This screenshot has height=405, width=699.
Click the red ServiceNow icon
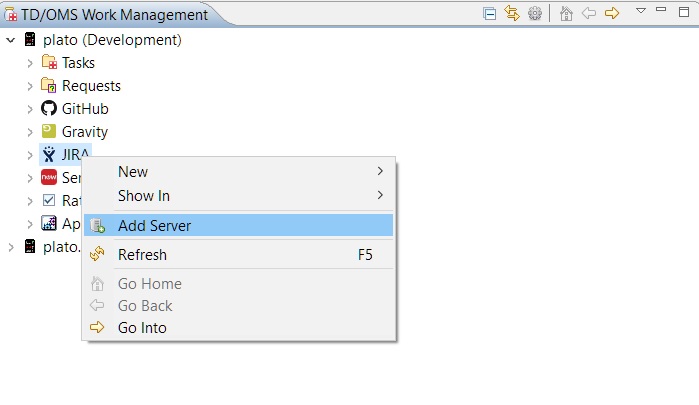click(49, 177)
